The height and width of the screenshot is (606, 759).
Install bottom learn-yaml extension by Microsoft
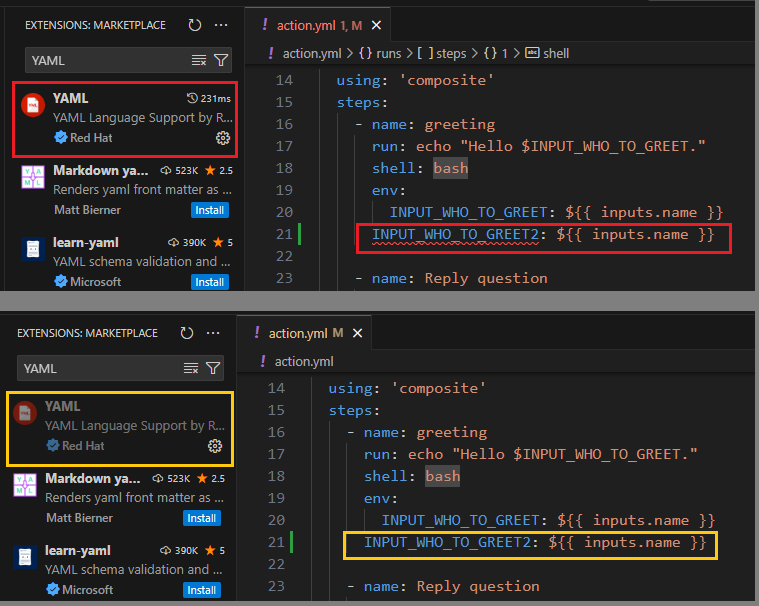202,590
